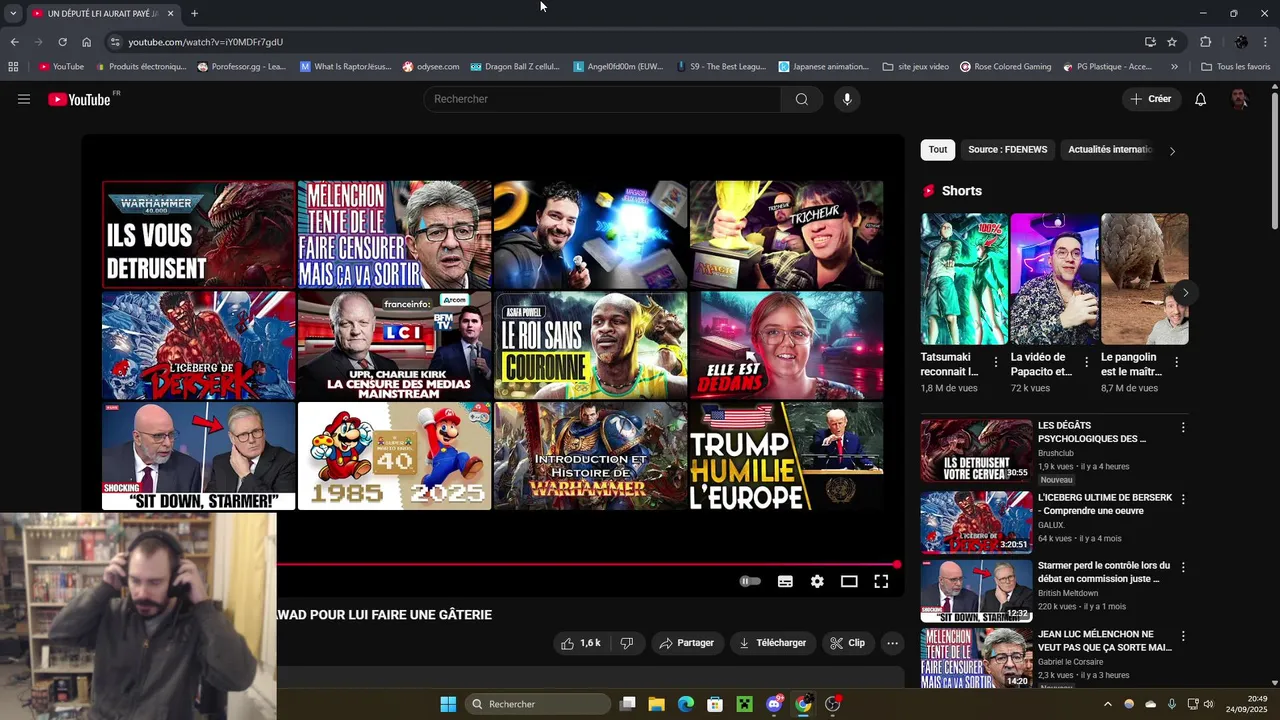The height and width of the screenshot is (720, 1280).
Task: Open the Chrome three-dot menu
Action: coord(1266,42)
